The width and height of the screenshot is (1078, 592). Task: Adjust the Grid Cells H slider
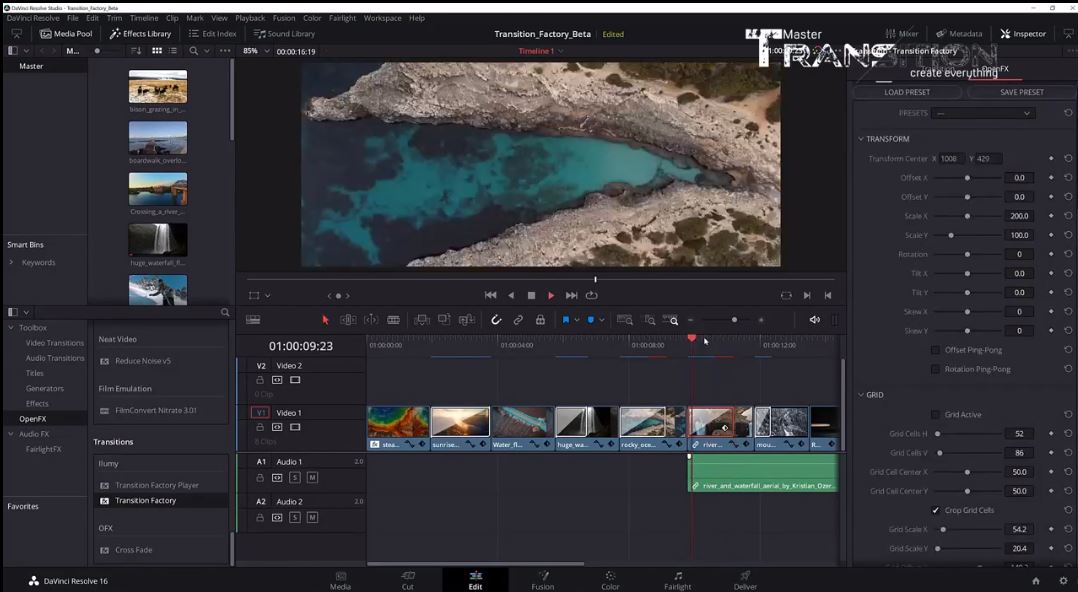click(x=937, y=434)
